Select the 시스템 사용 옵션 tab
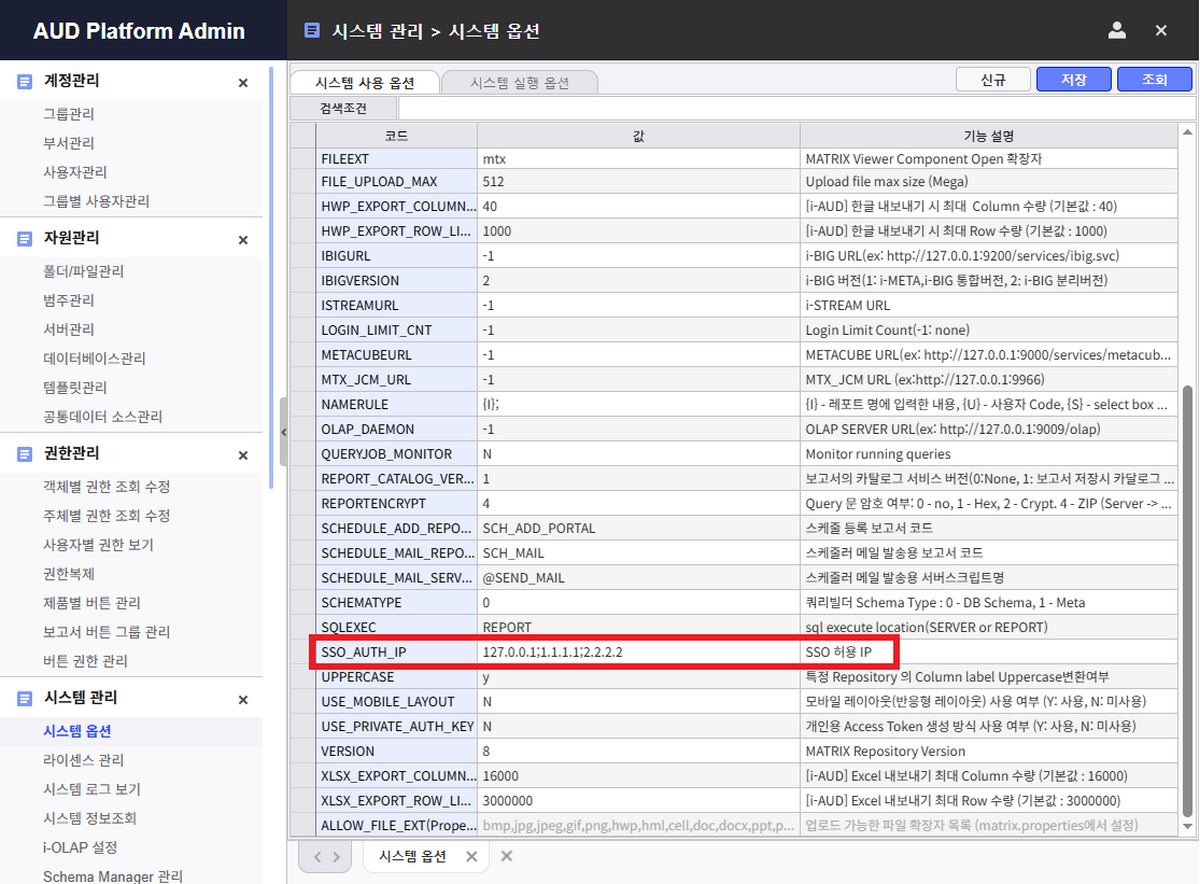Viewport: 1200px width, 884px height. tap(364, 83)
